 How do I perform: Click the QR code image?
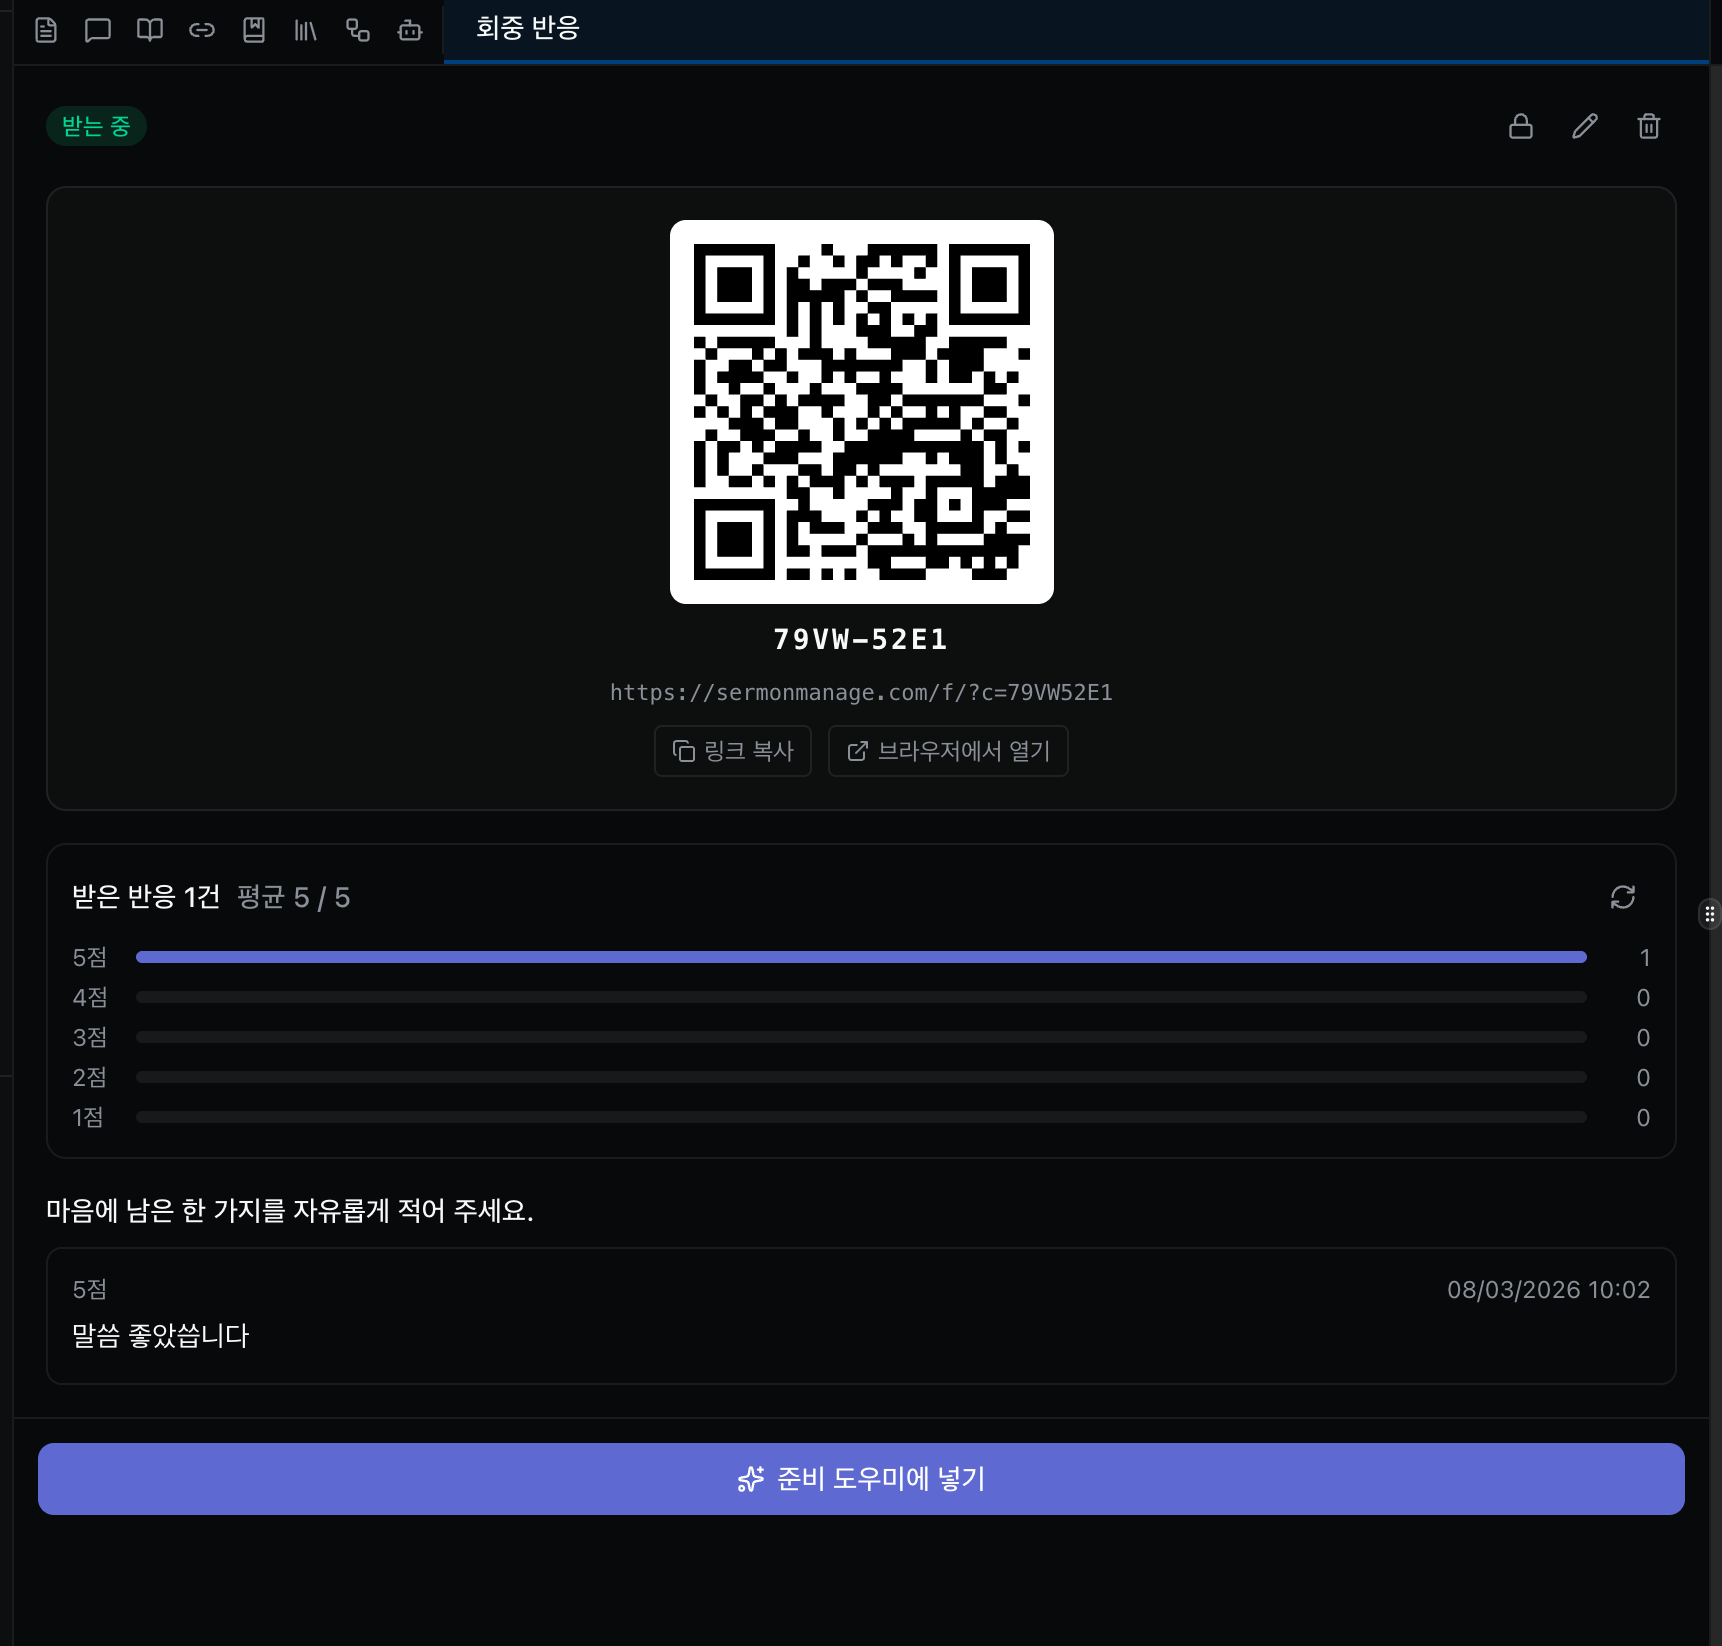tap(862, 412)
